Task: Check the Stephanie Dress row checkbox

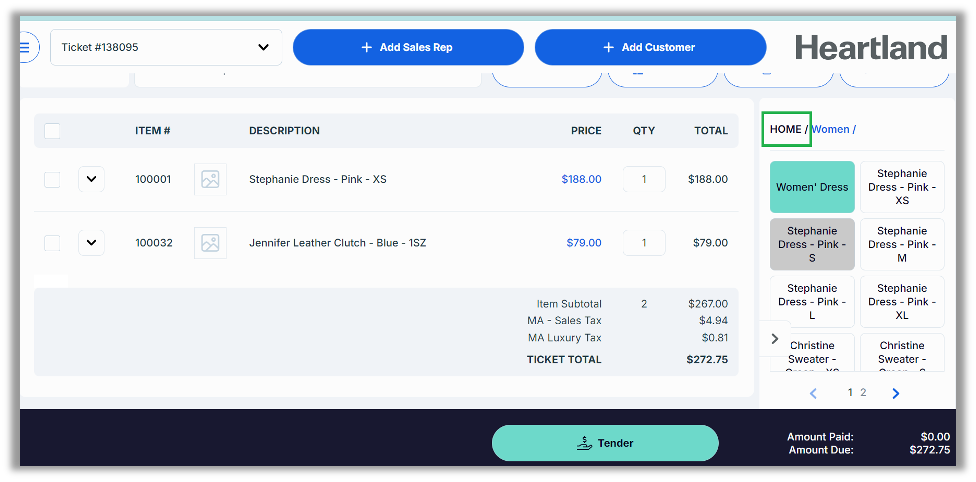Action: pos(52,180)
